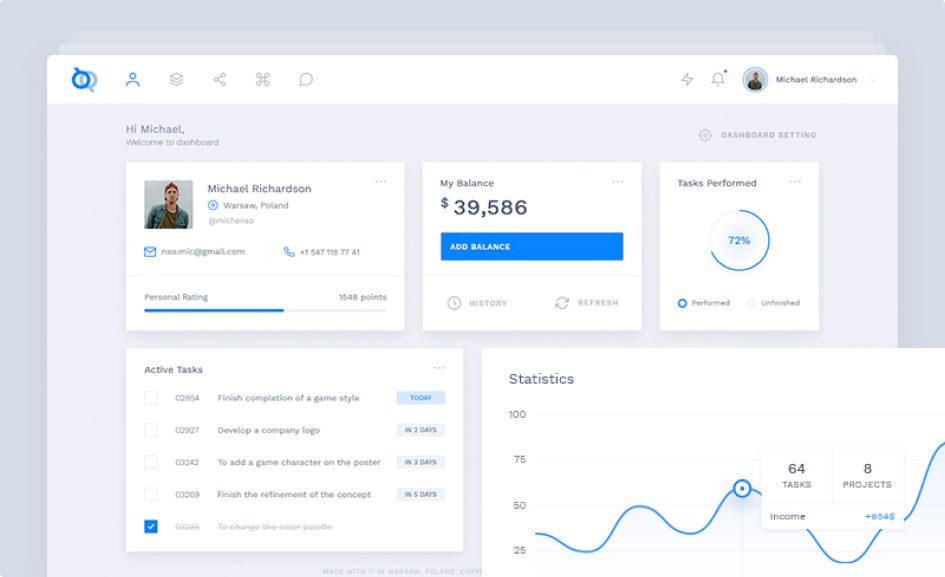Check the task 02854 checkbox
Screen dimensions: 945x577
coord(152,397)
